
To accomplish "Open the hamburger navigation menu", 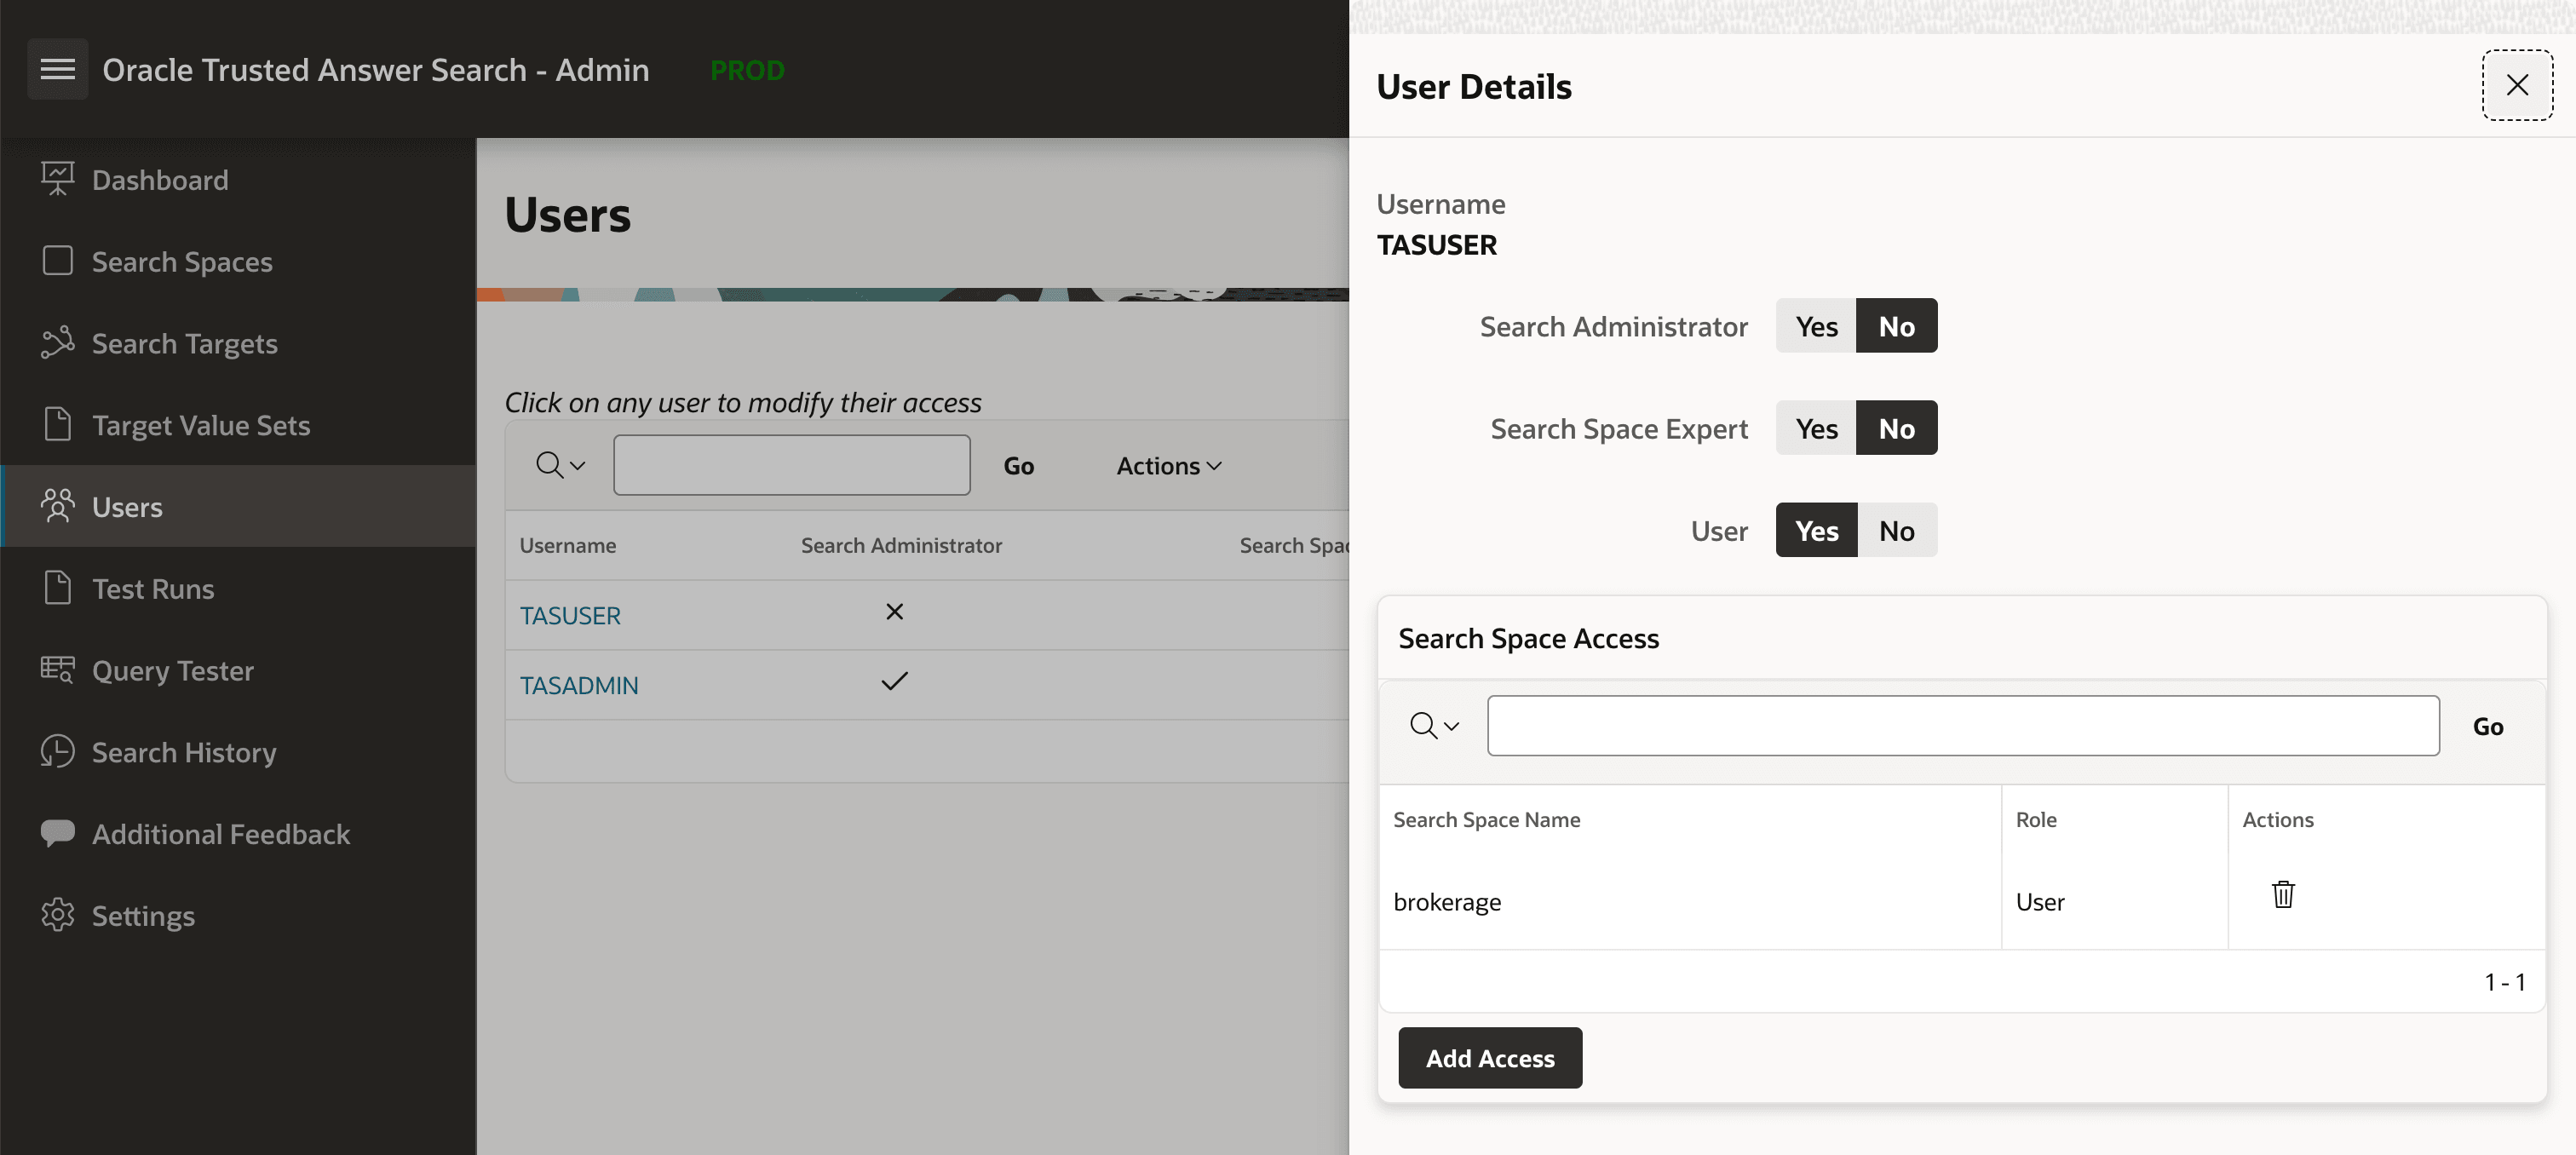I will (57, 69).
